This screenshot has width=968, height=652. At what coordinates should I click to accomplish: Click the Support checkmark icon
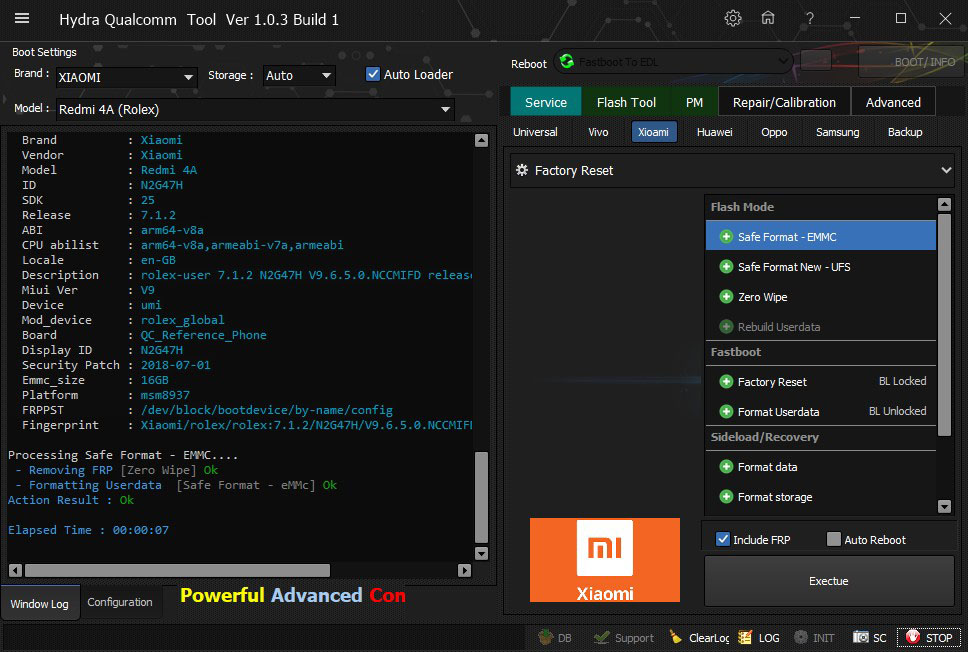(601, 637)
